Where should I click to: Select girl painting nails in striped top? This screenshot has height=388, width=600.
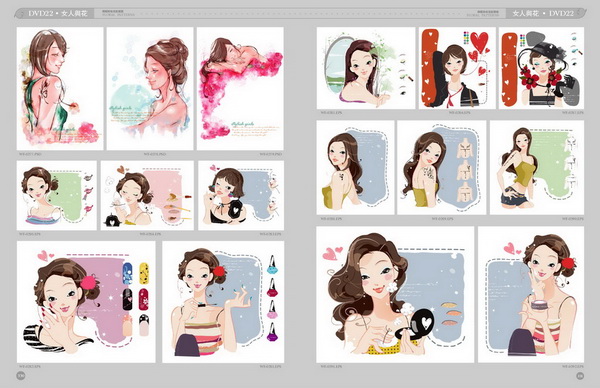click(223, 302)
